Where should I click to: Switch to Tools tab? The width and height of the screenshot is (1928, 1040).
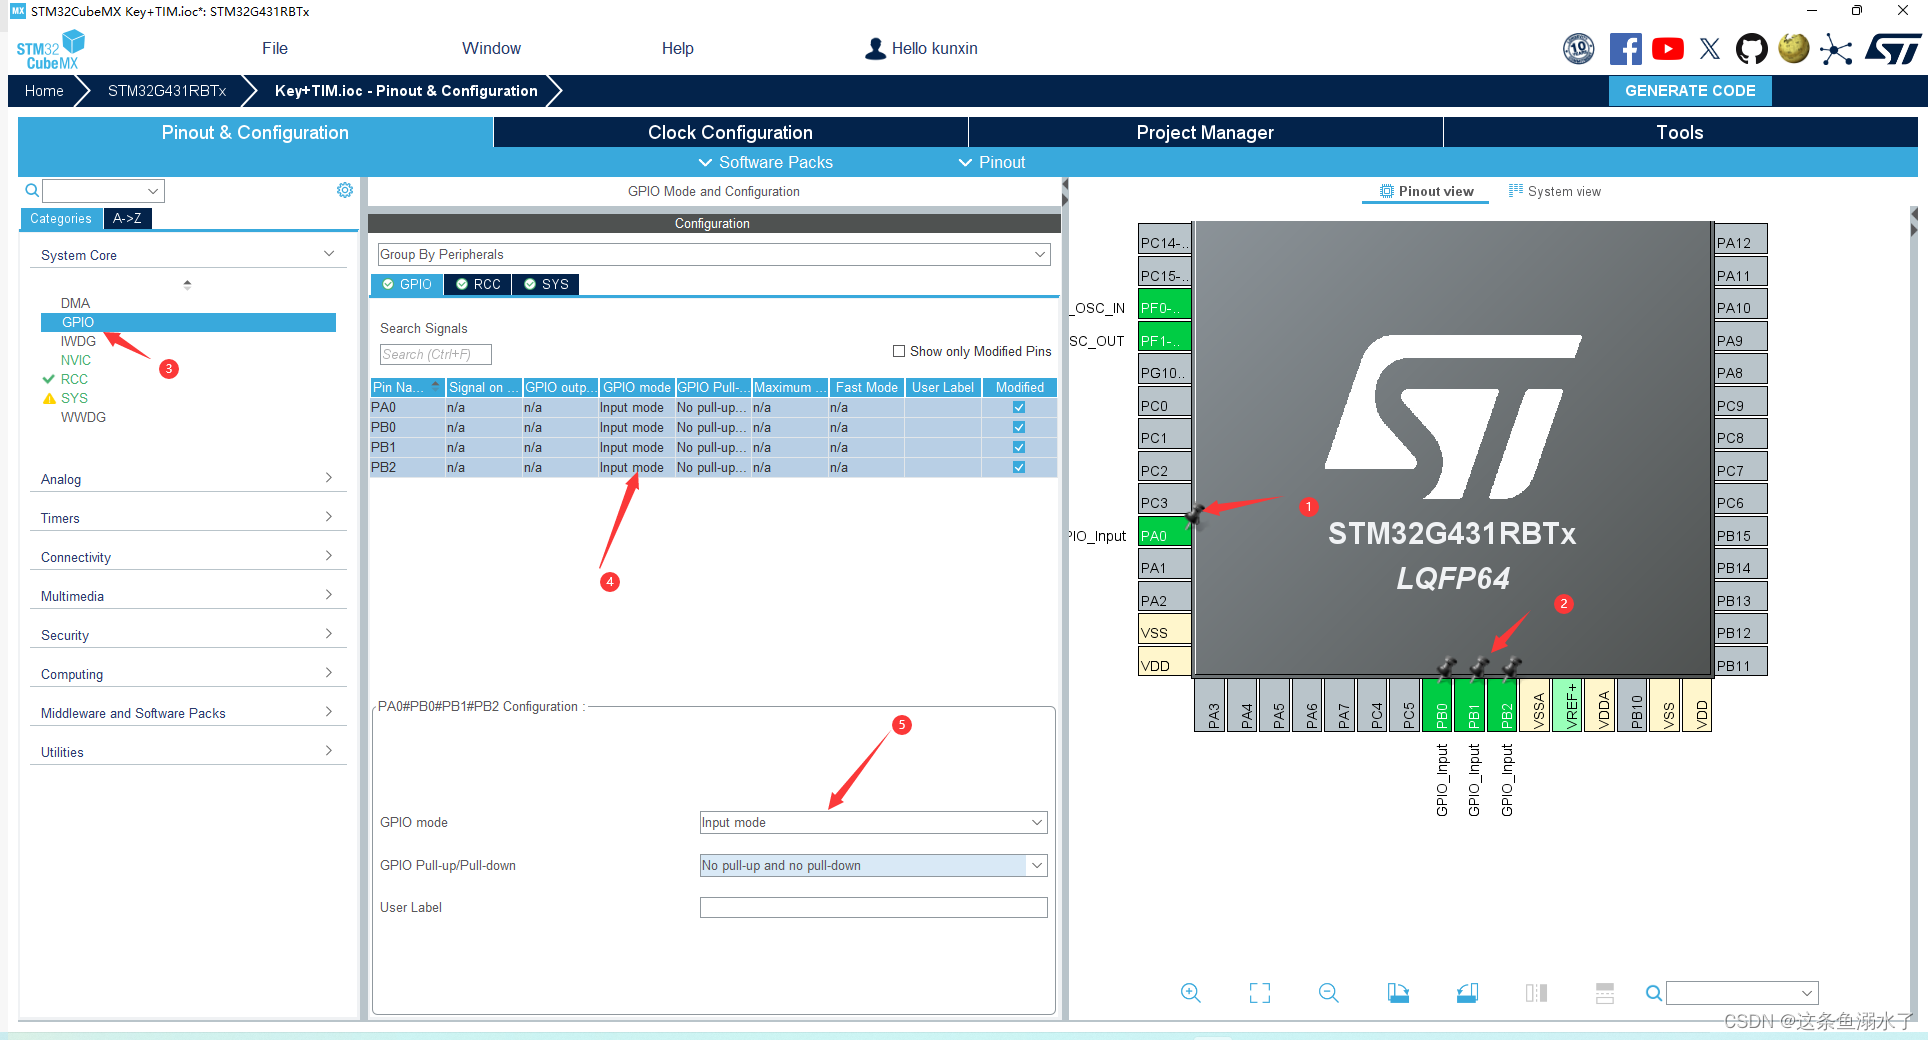click(1680, 132)
